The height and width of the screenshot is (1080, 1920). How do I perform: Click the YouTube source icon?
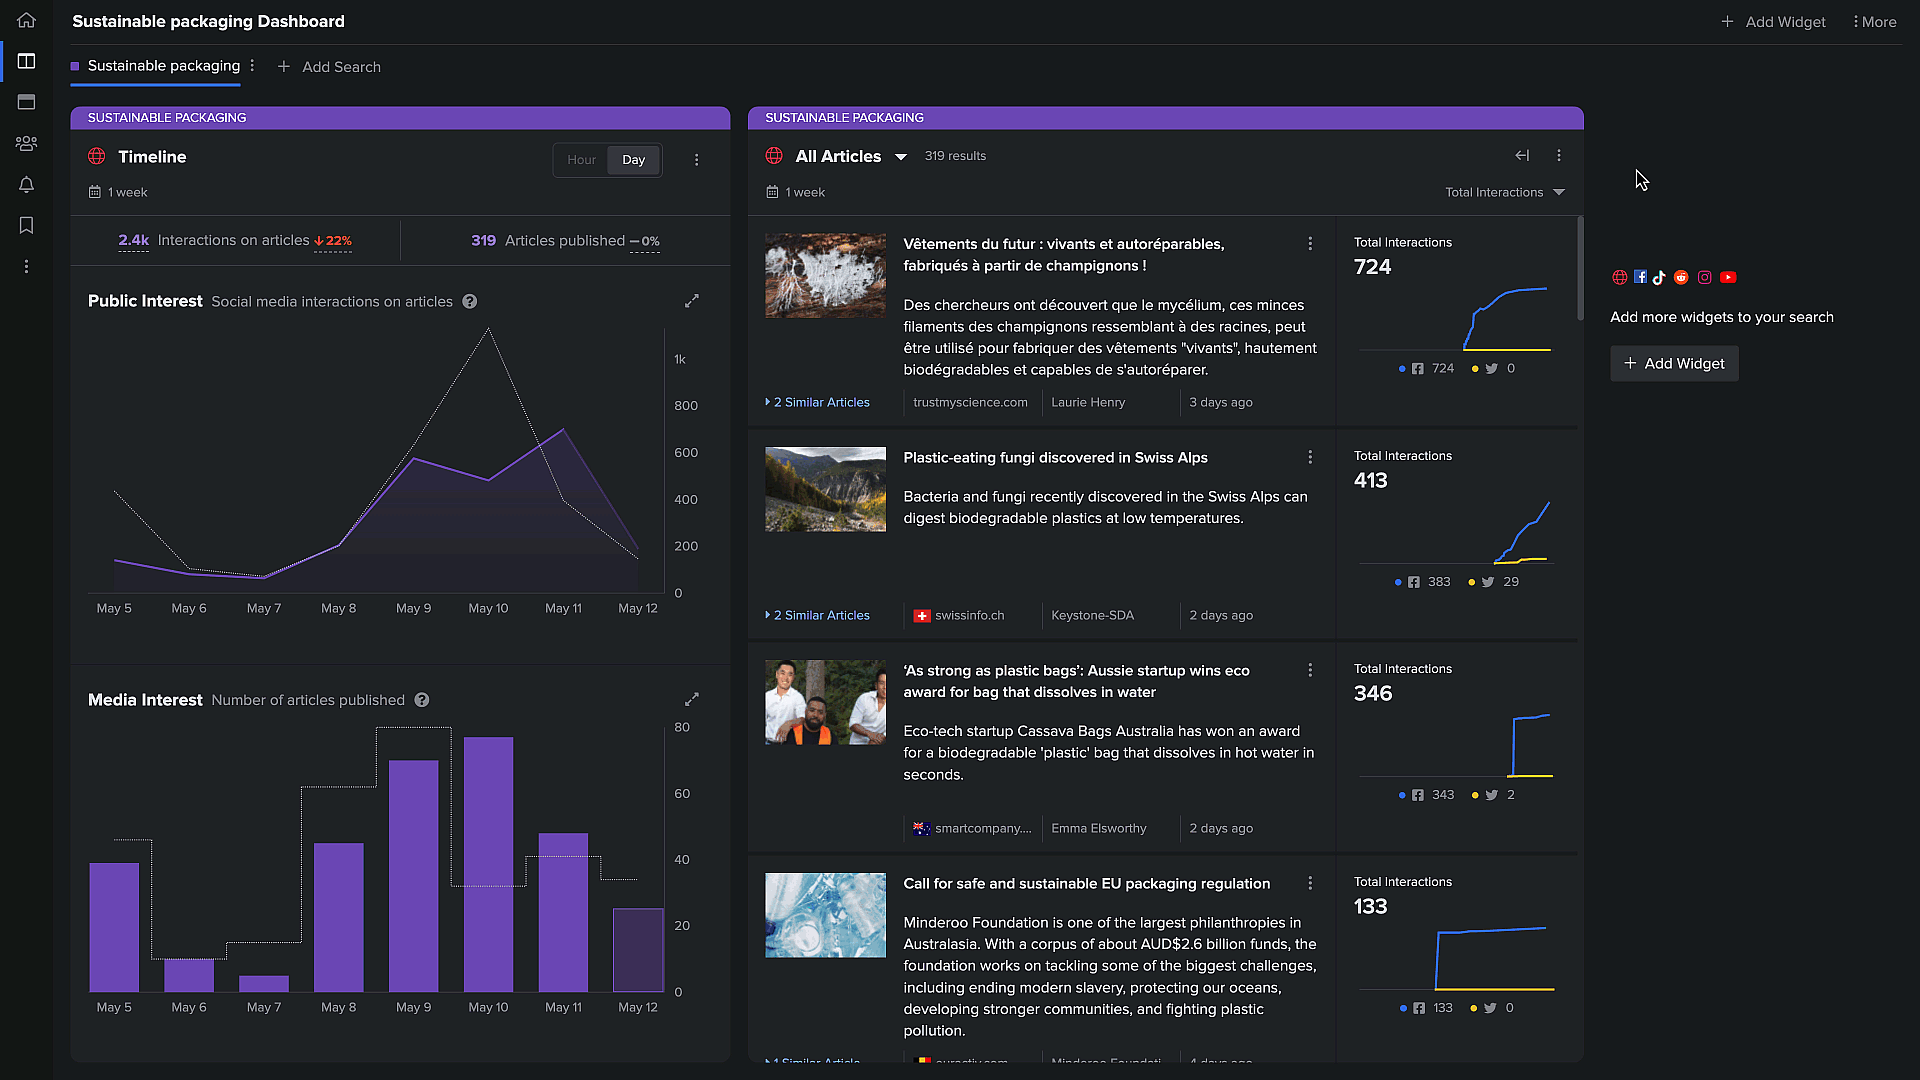pos(1728,277)
